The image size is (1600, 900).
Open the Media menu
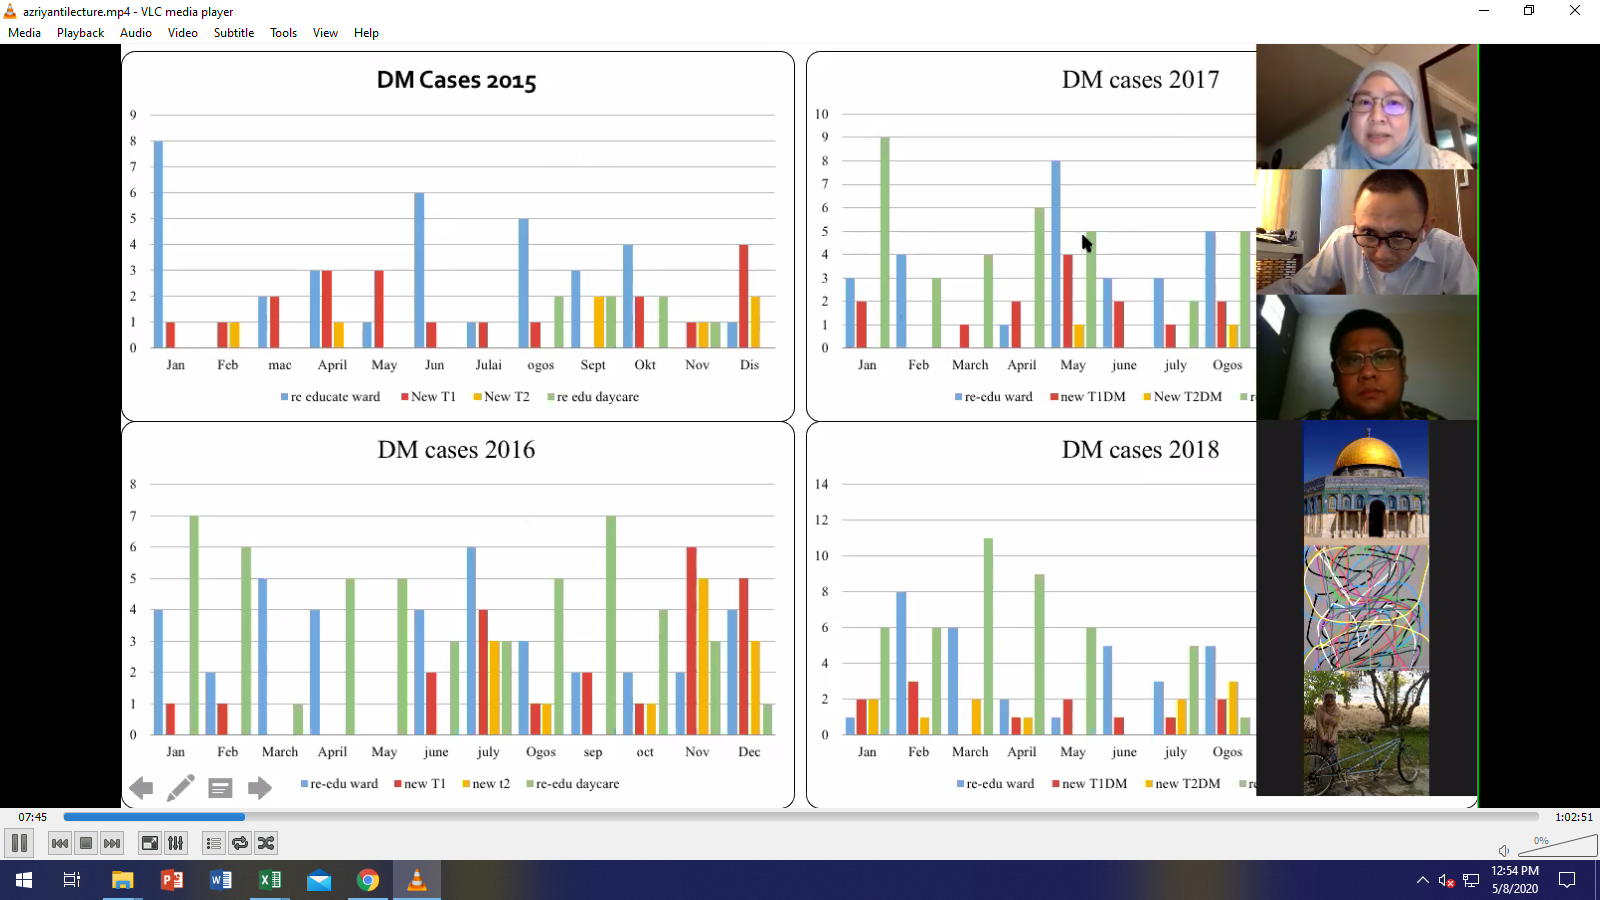[x=24, y=33]
